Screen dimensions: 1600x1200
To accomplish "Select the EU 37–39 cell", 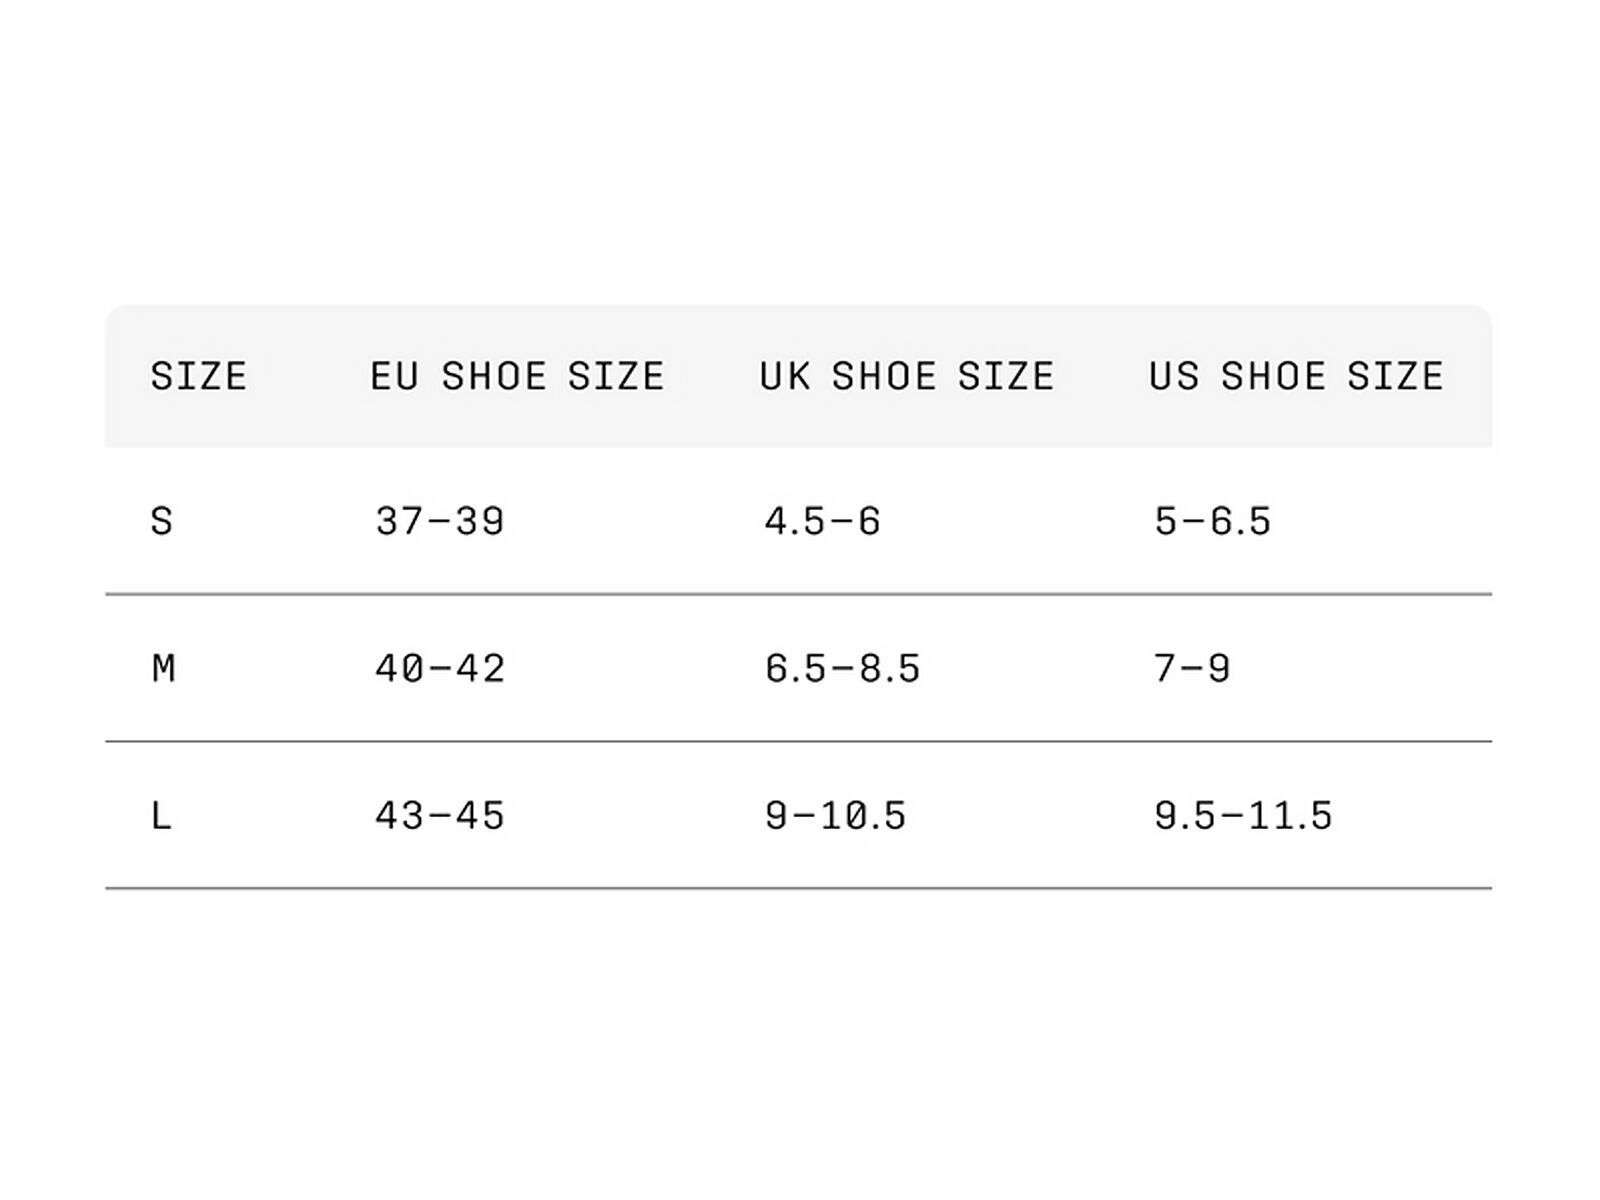I will (x=440, y=521).
